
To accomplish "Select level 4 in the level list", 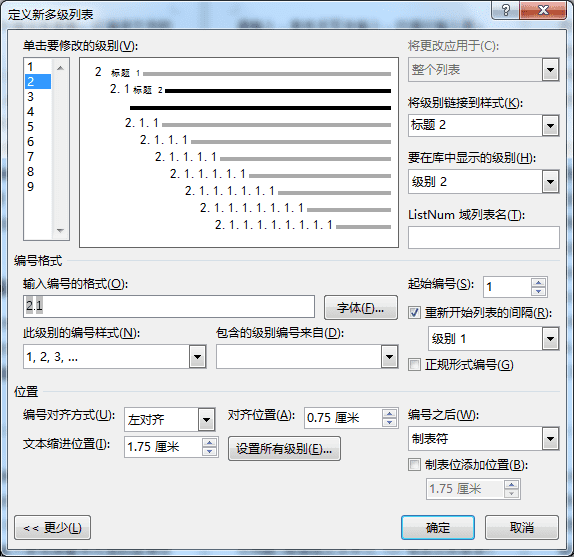I will (x=38, y=112).
